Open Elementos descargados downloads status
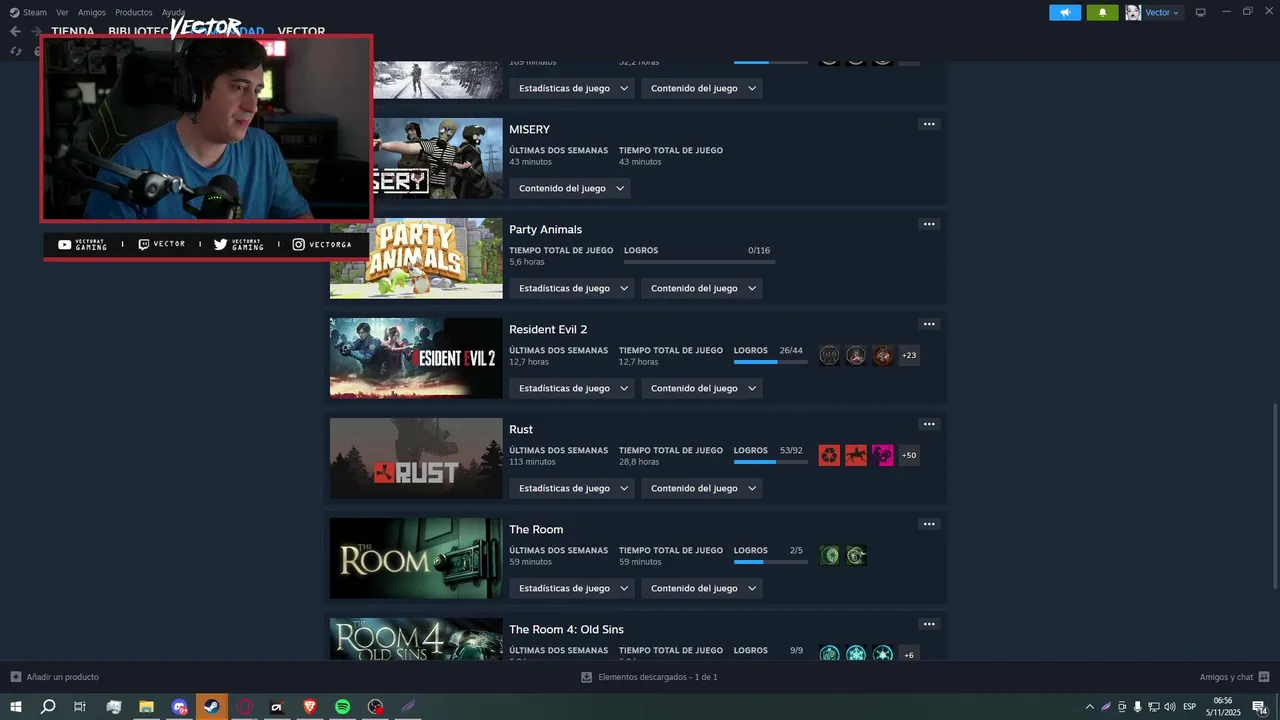This screenshot has width=1280, height=720. [x=649, y=677]
